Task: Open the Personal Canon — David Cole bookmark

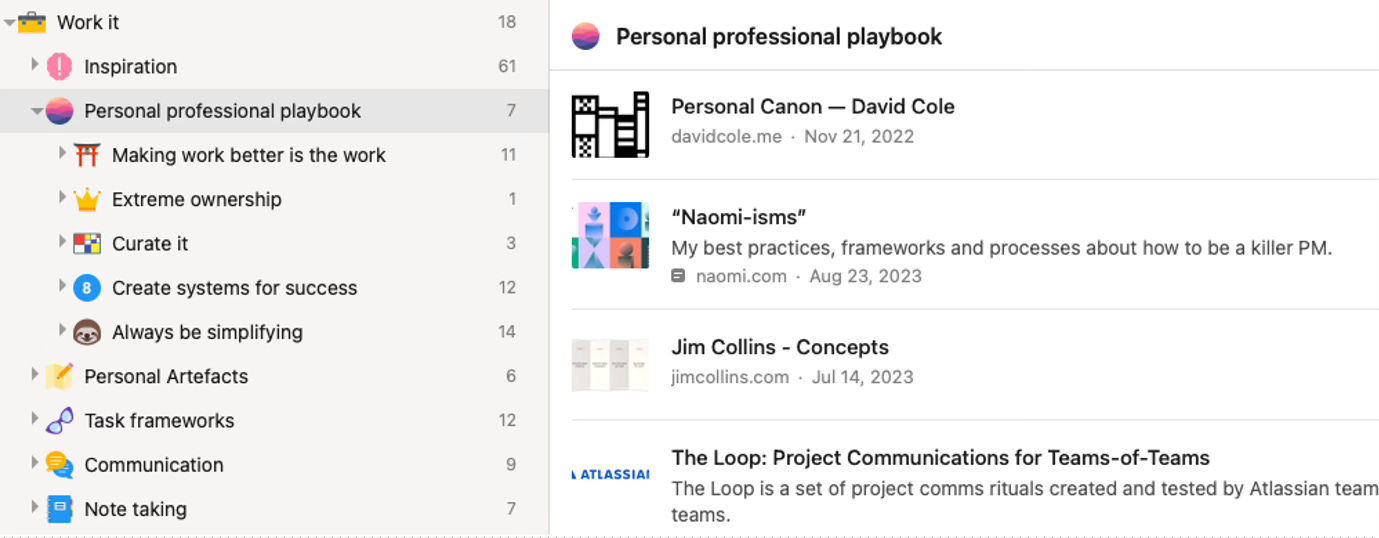Action: (x=812, y=107)
